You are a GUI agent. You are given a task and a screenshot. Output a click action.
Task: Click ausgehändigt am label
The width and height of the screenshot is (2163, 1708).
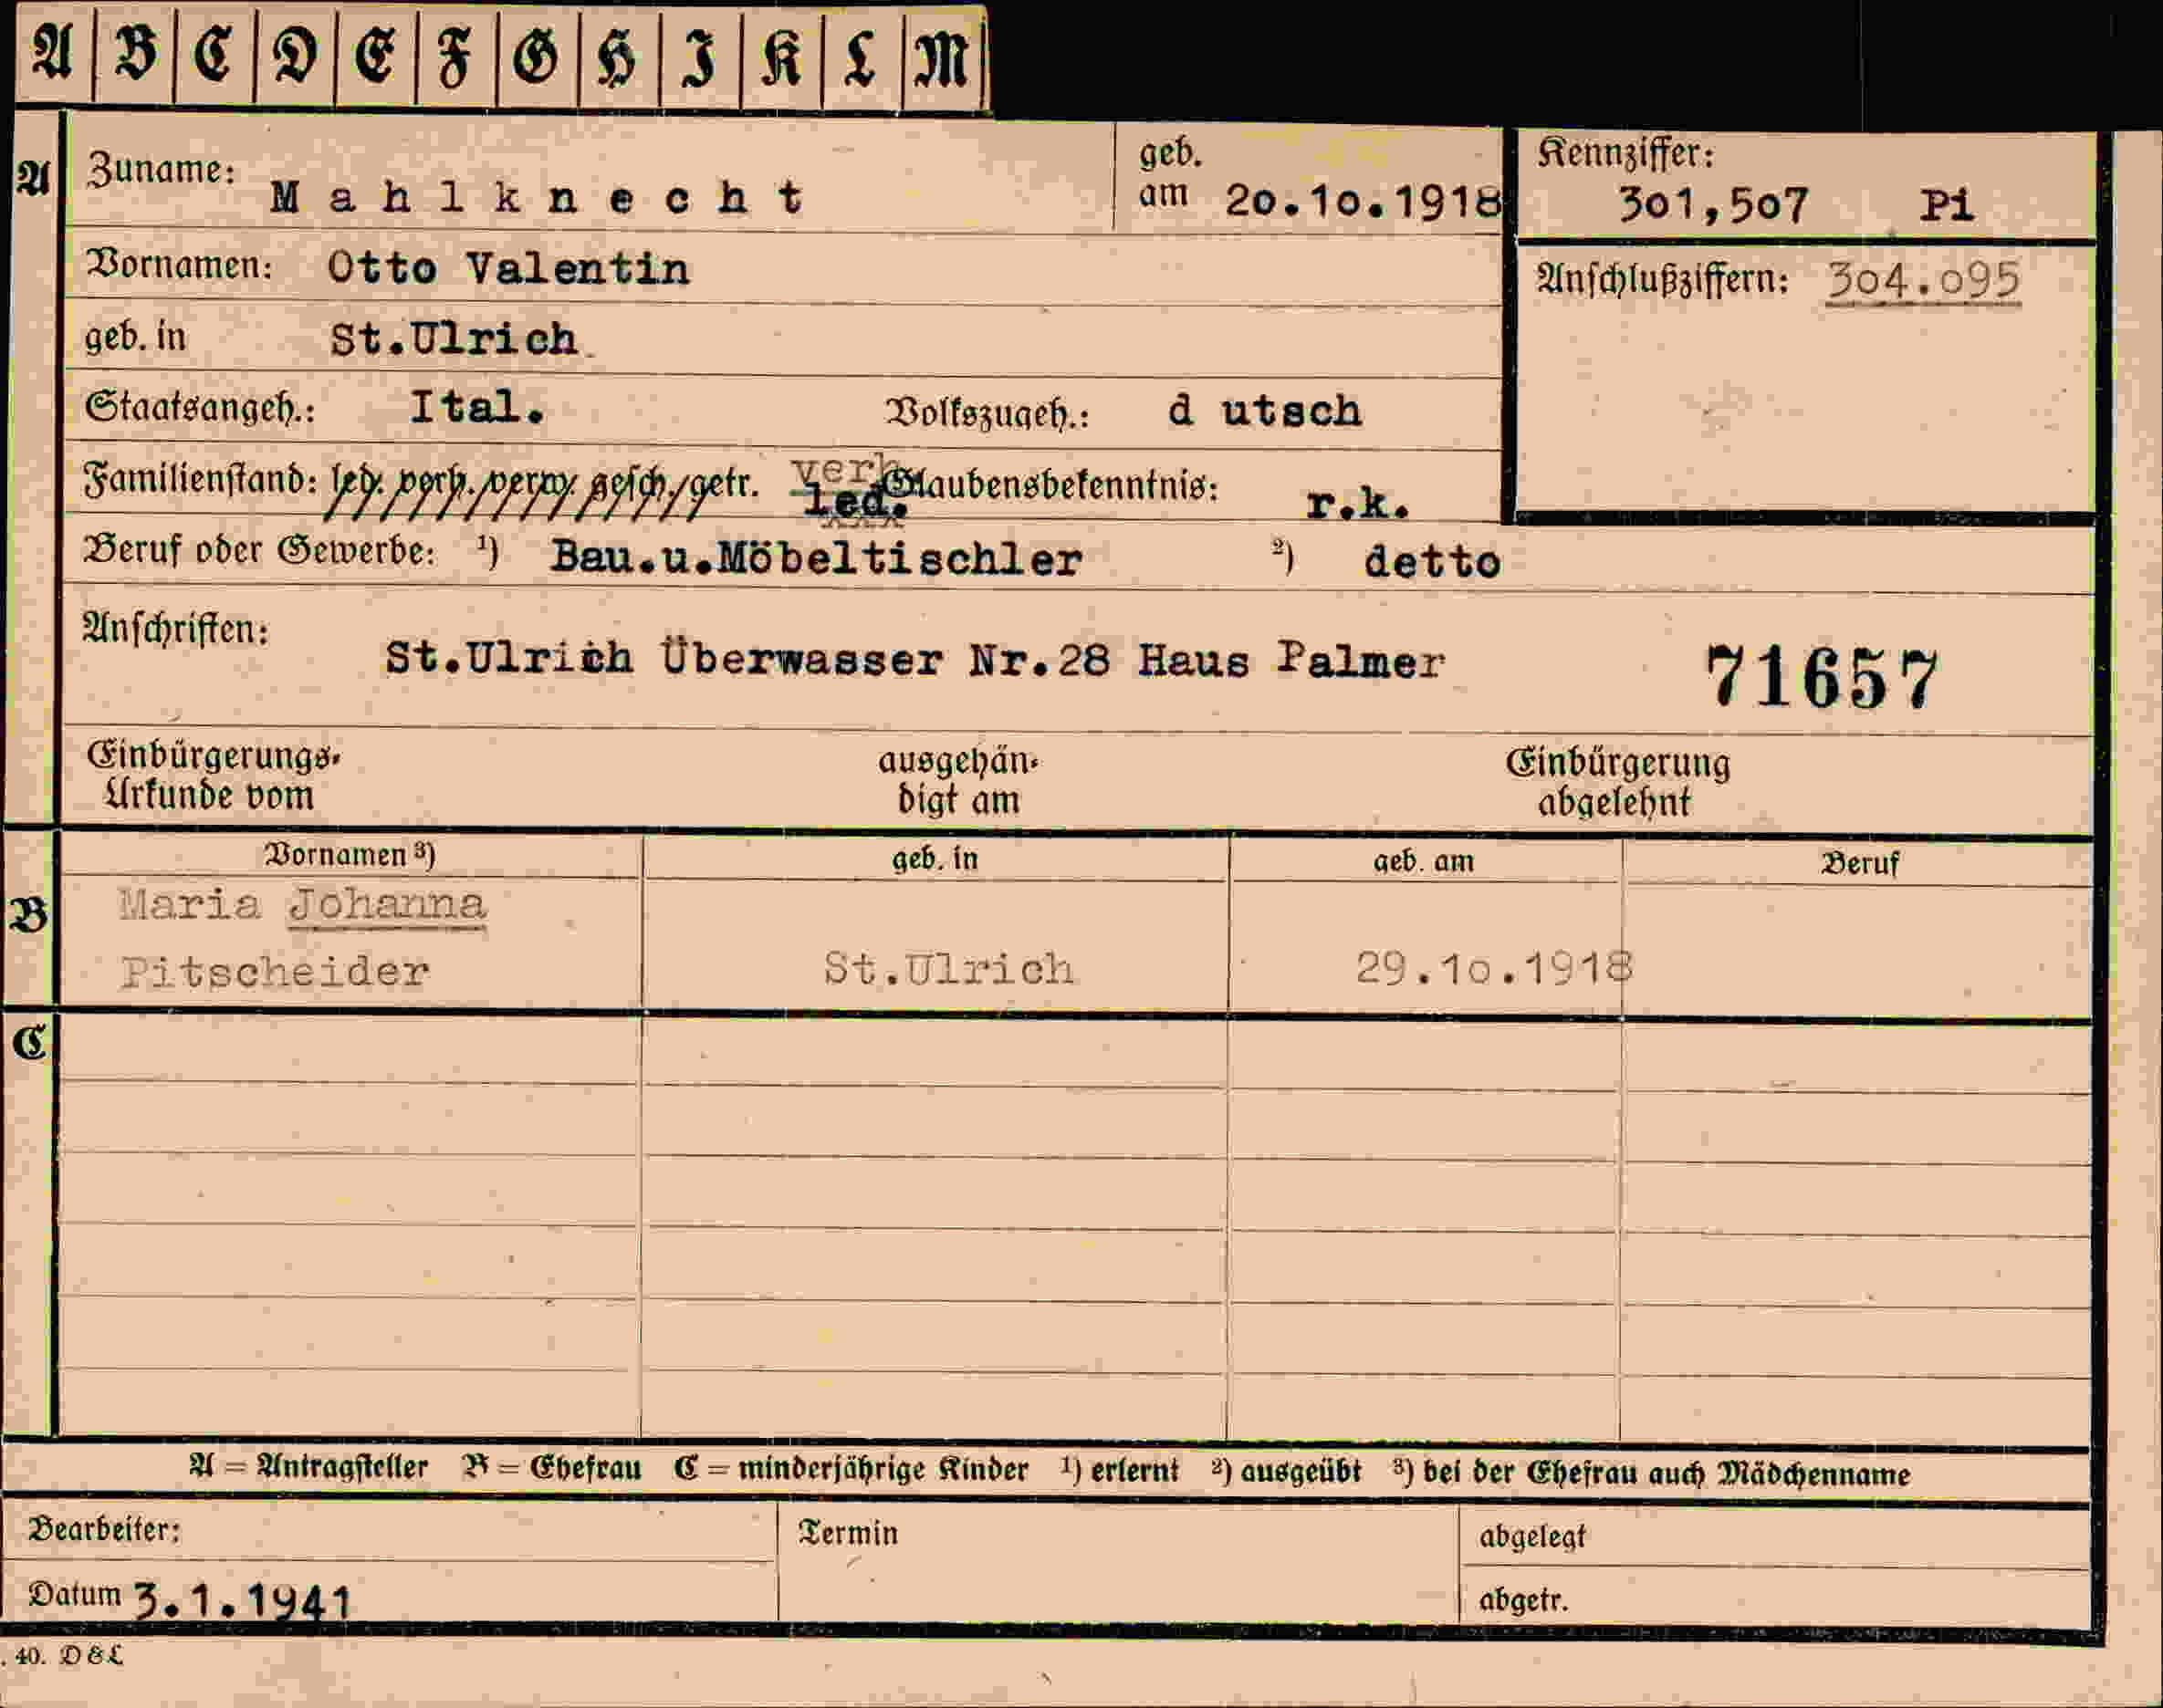[x=958, y=780]
